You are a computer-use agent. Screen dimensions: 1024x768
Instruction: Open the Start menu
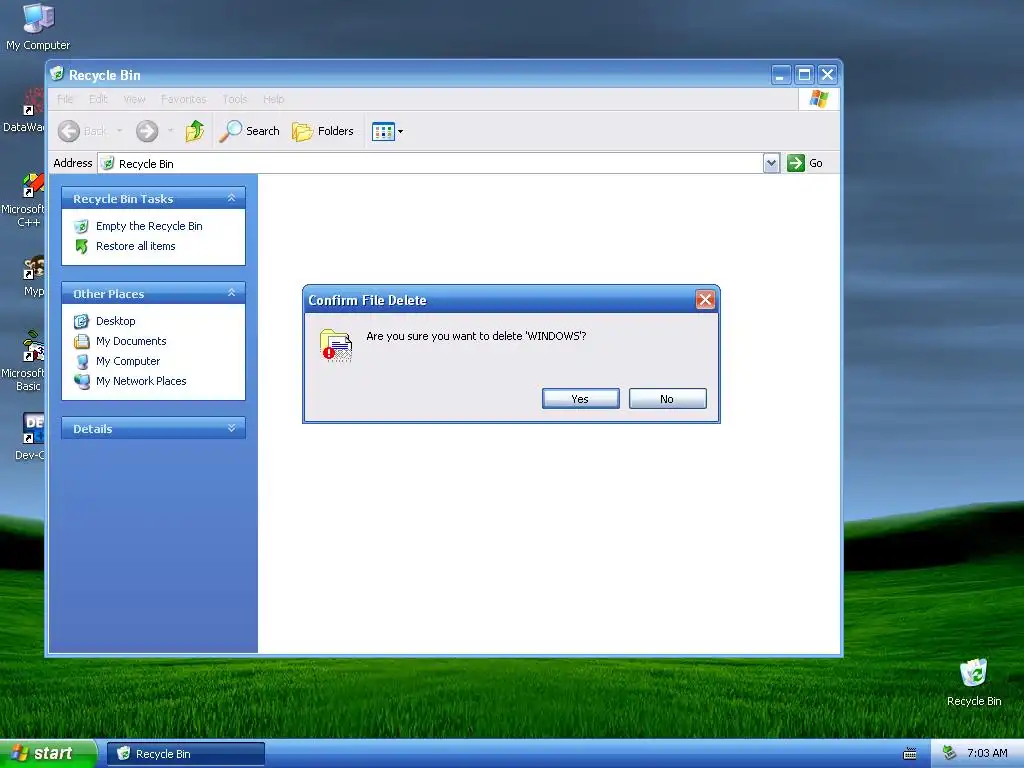(47, 754)
